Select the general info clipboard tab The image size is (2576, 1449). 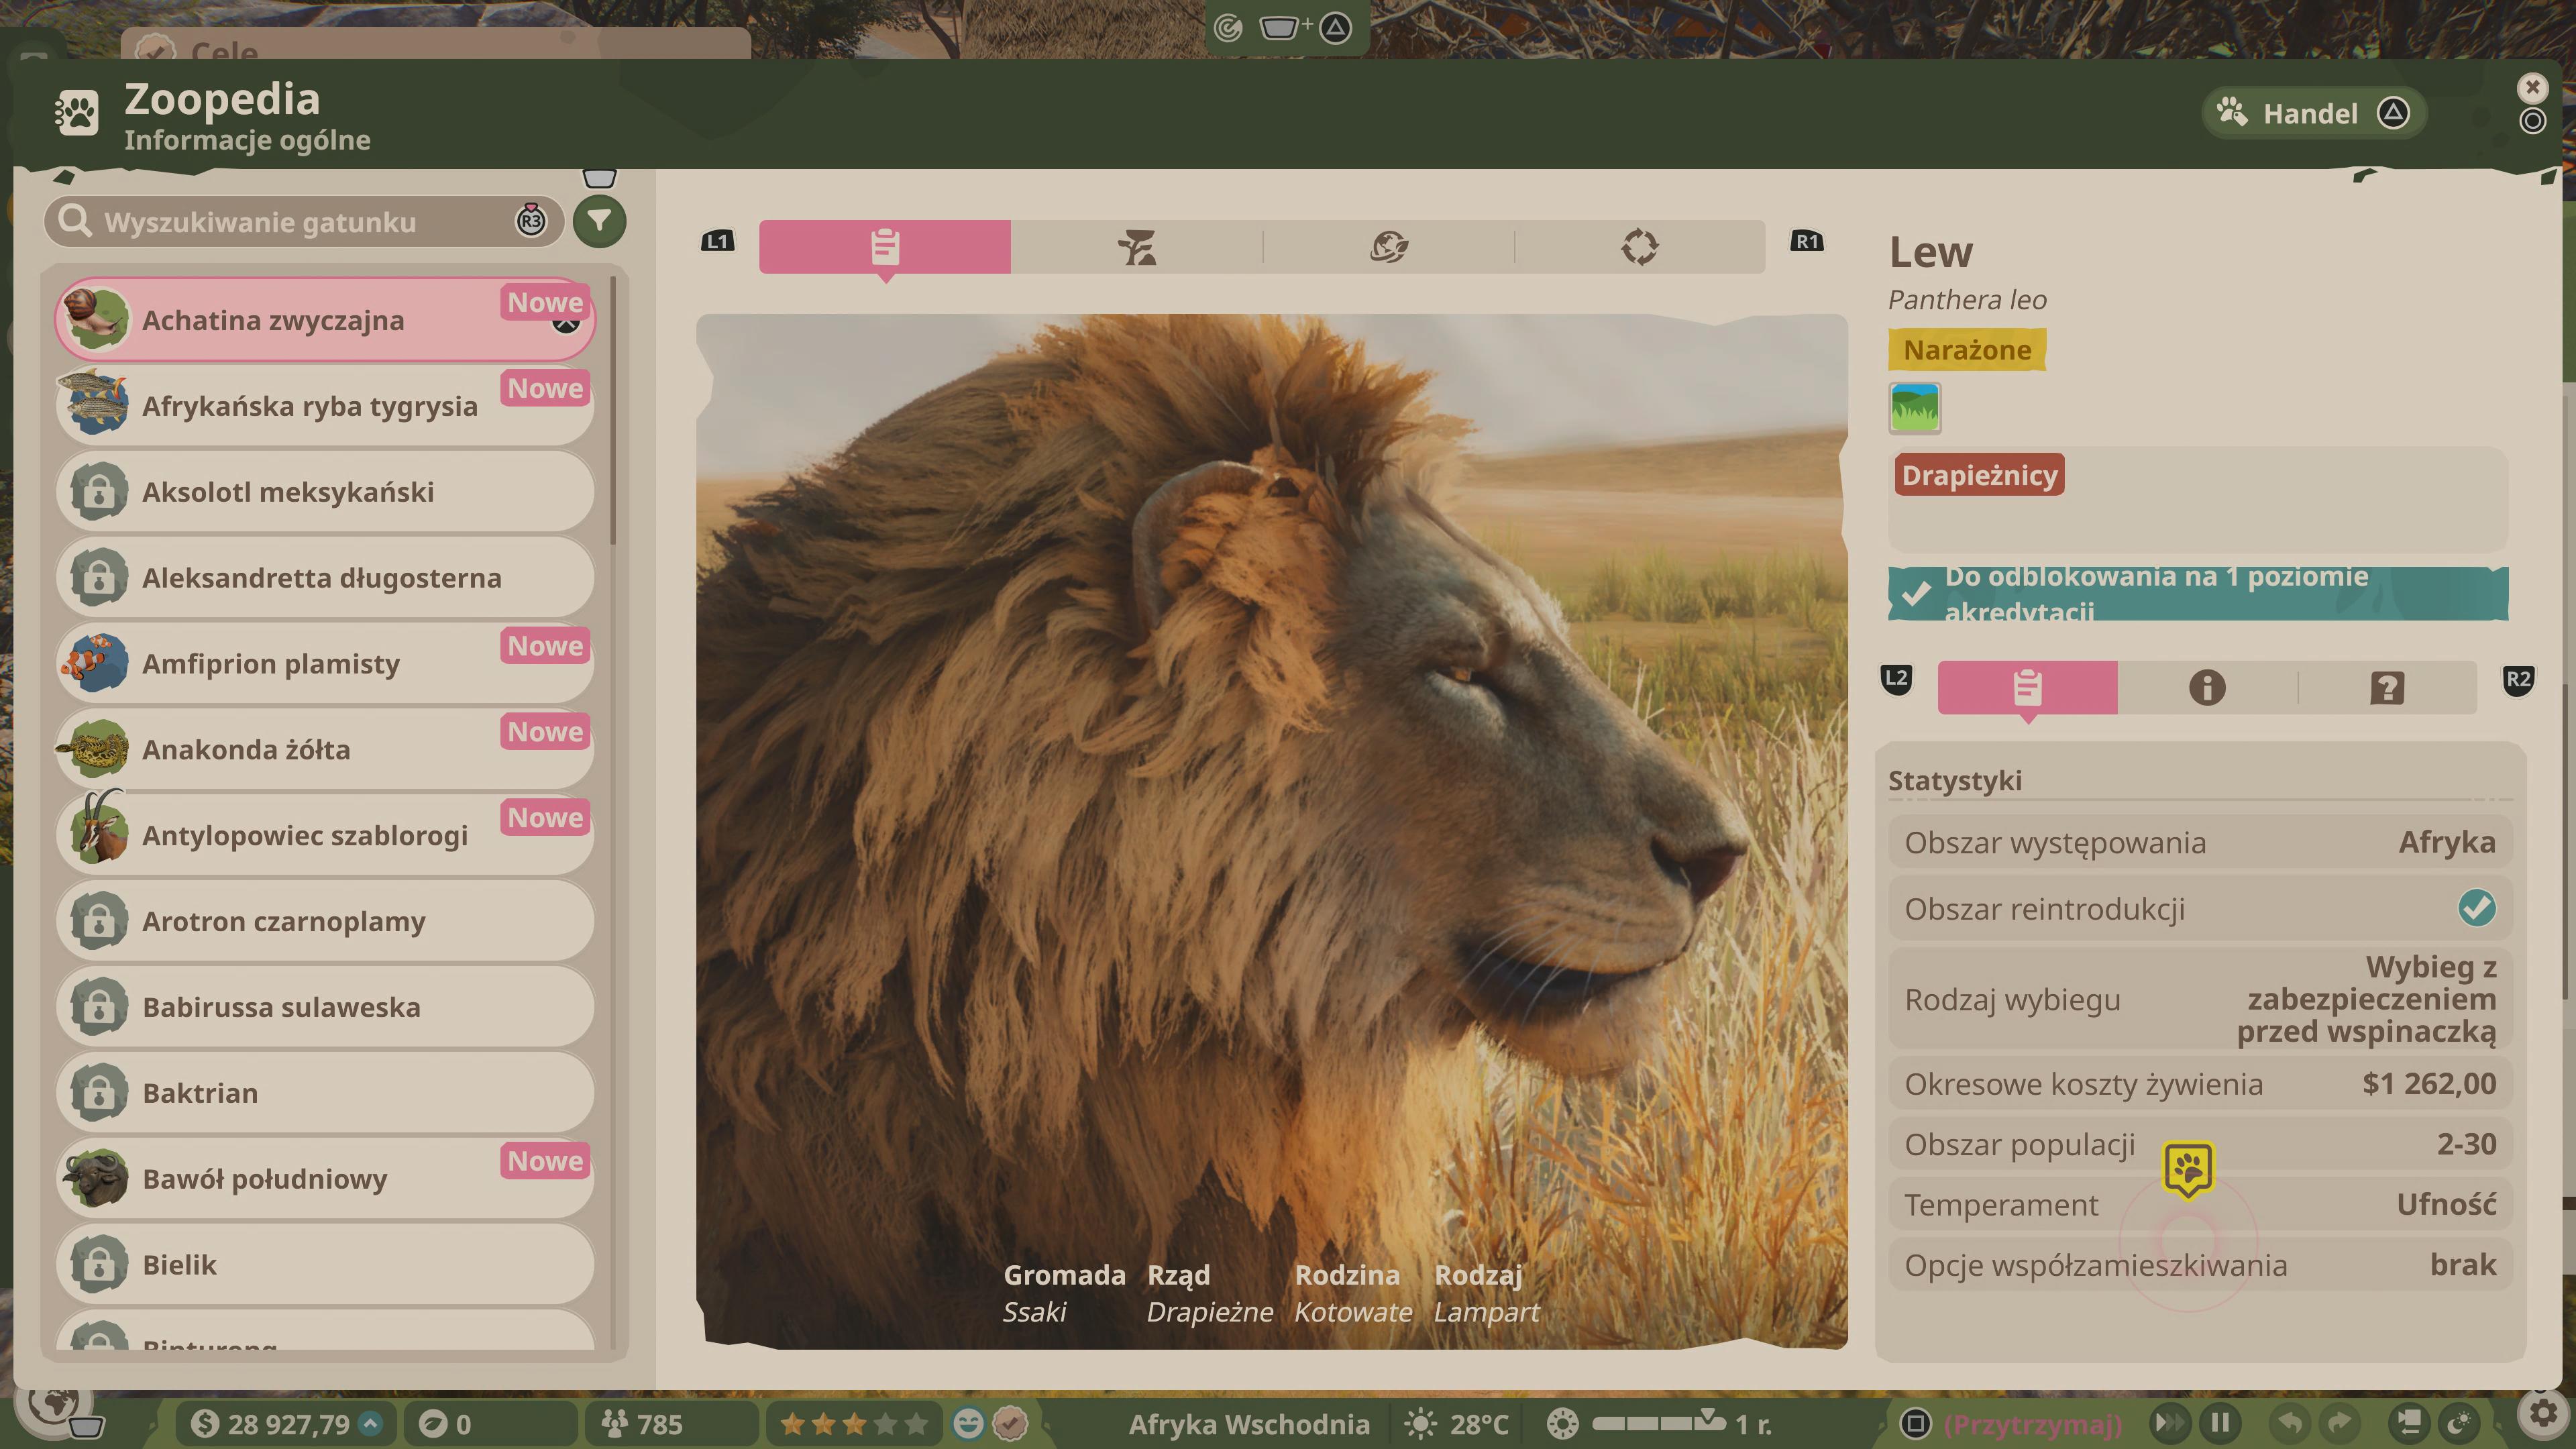[885, 246]
